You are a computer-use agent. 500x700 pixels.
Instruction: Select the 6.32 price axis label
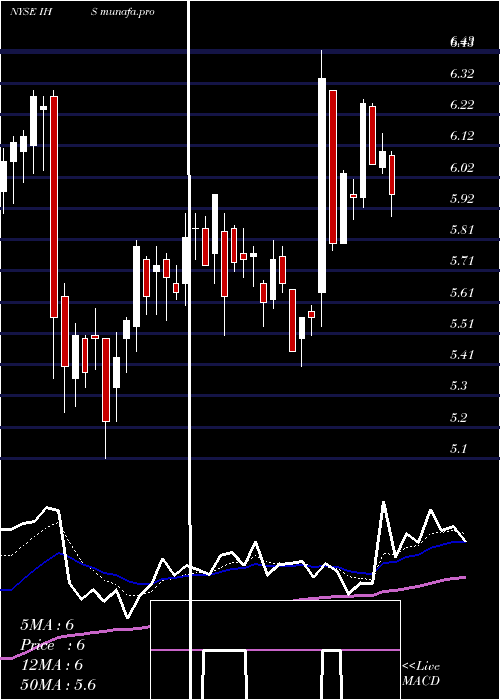click(x=462, y=74)
